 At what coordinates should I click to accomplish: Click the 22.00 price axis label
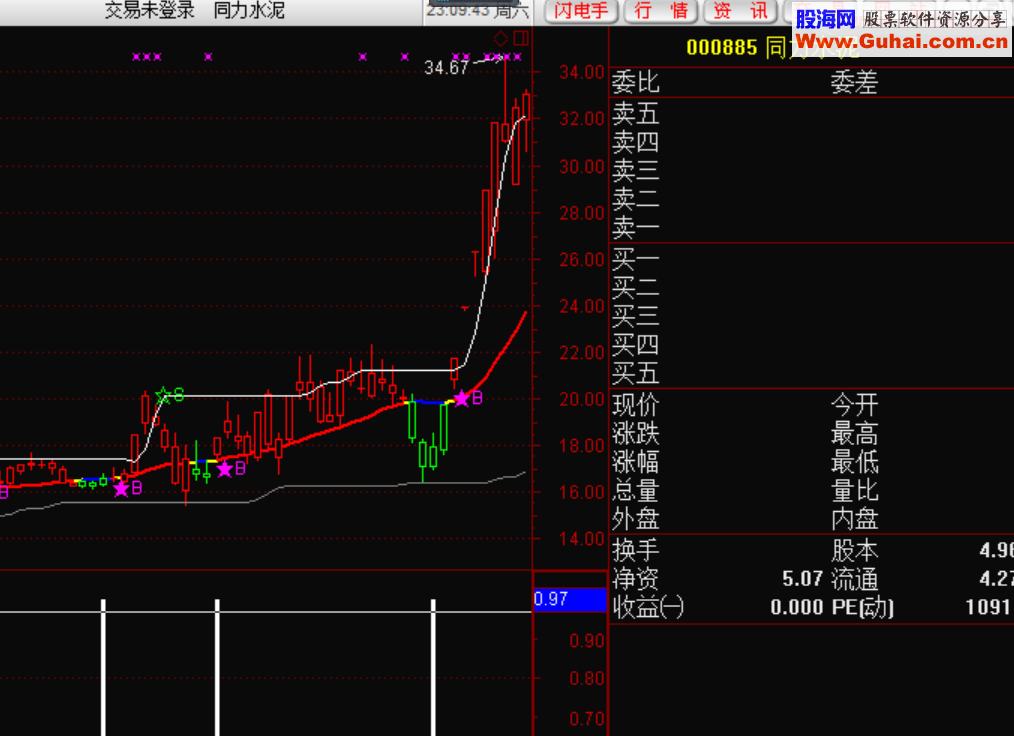click(x=581, y=352)
